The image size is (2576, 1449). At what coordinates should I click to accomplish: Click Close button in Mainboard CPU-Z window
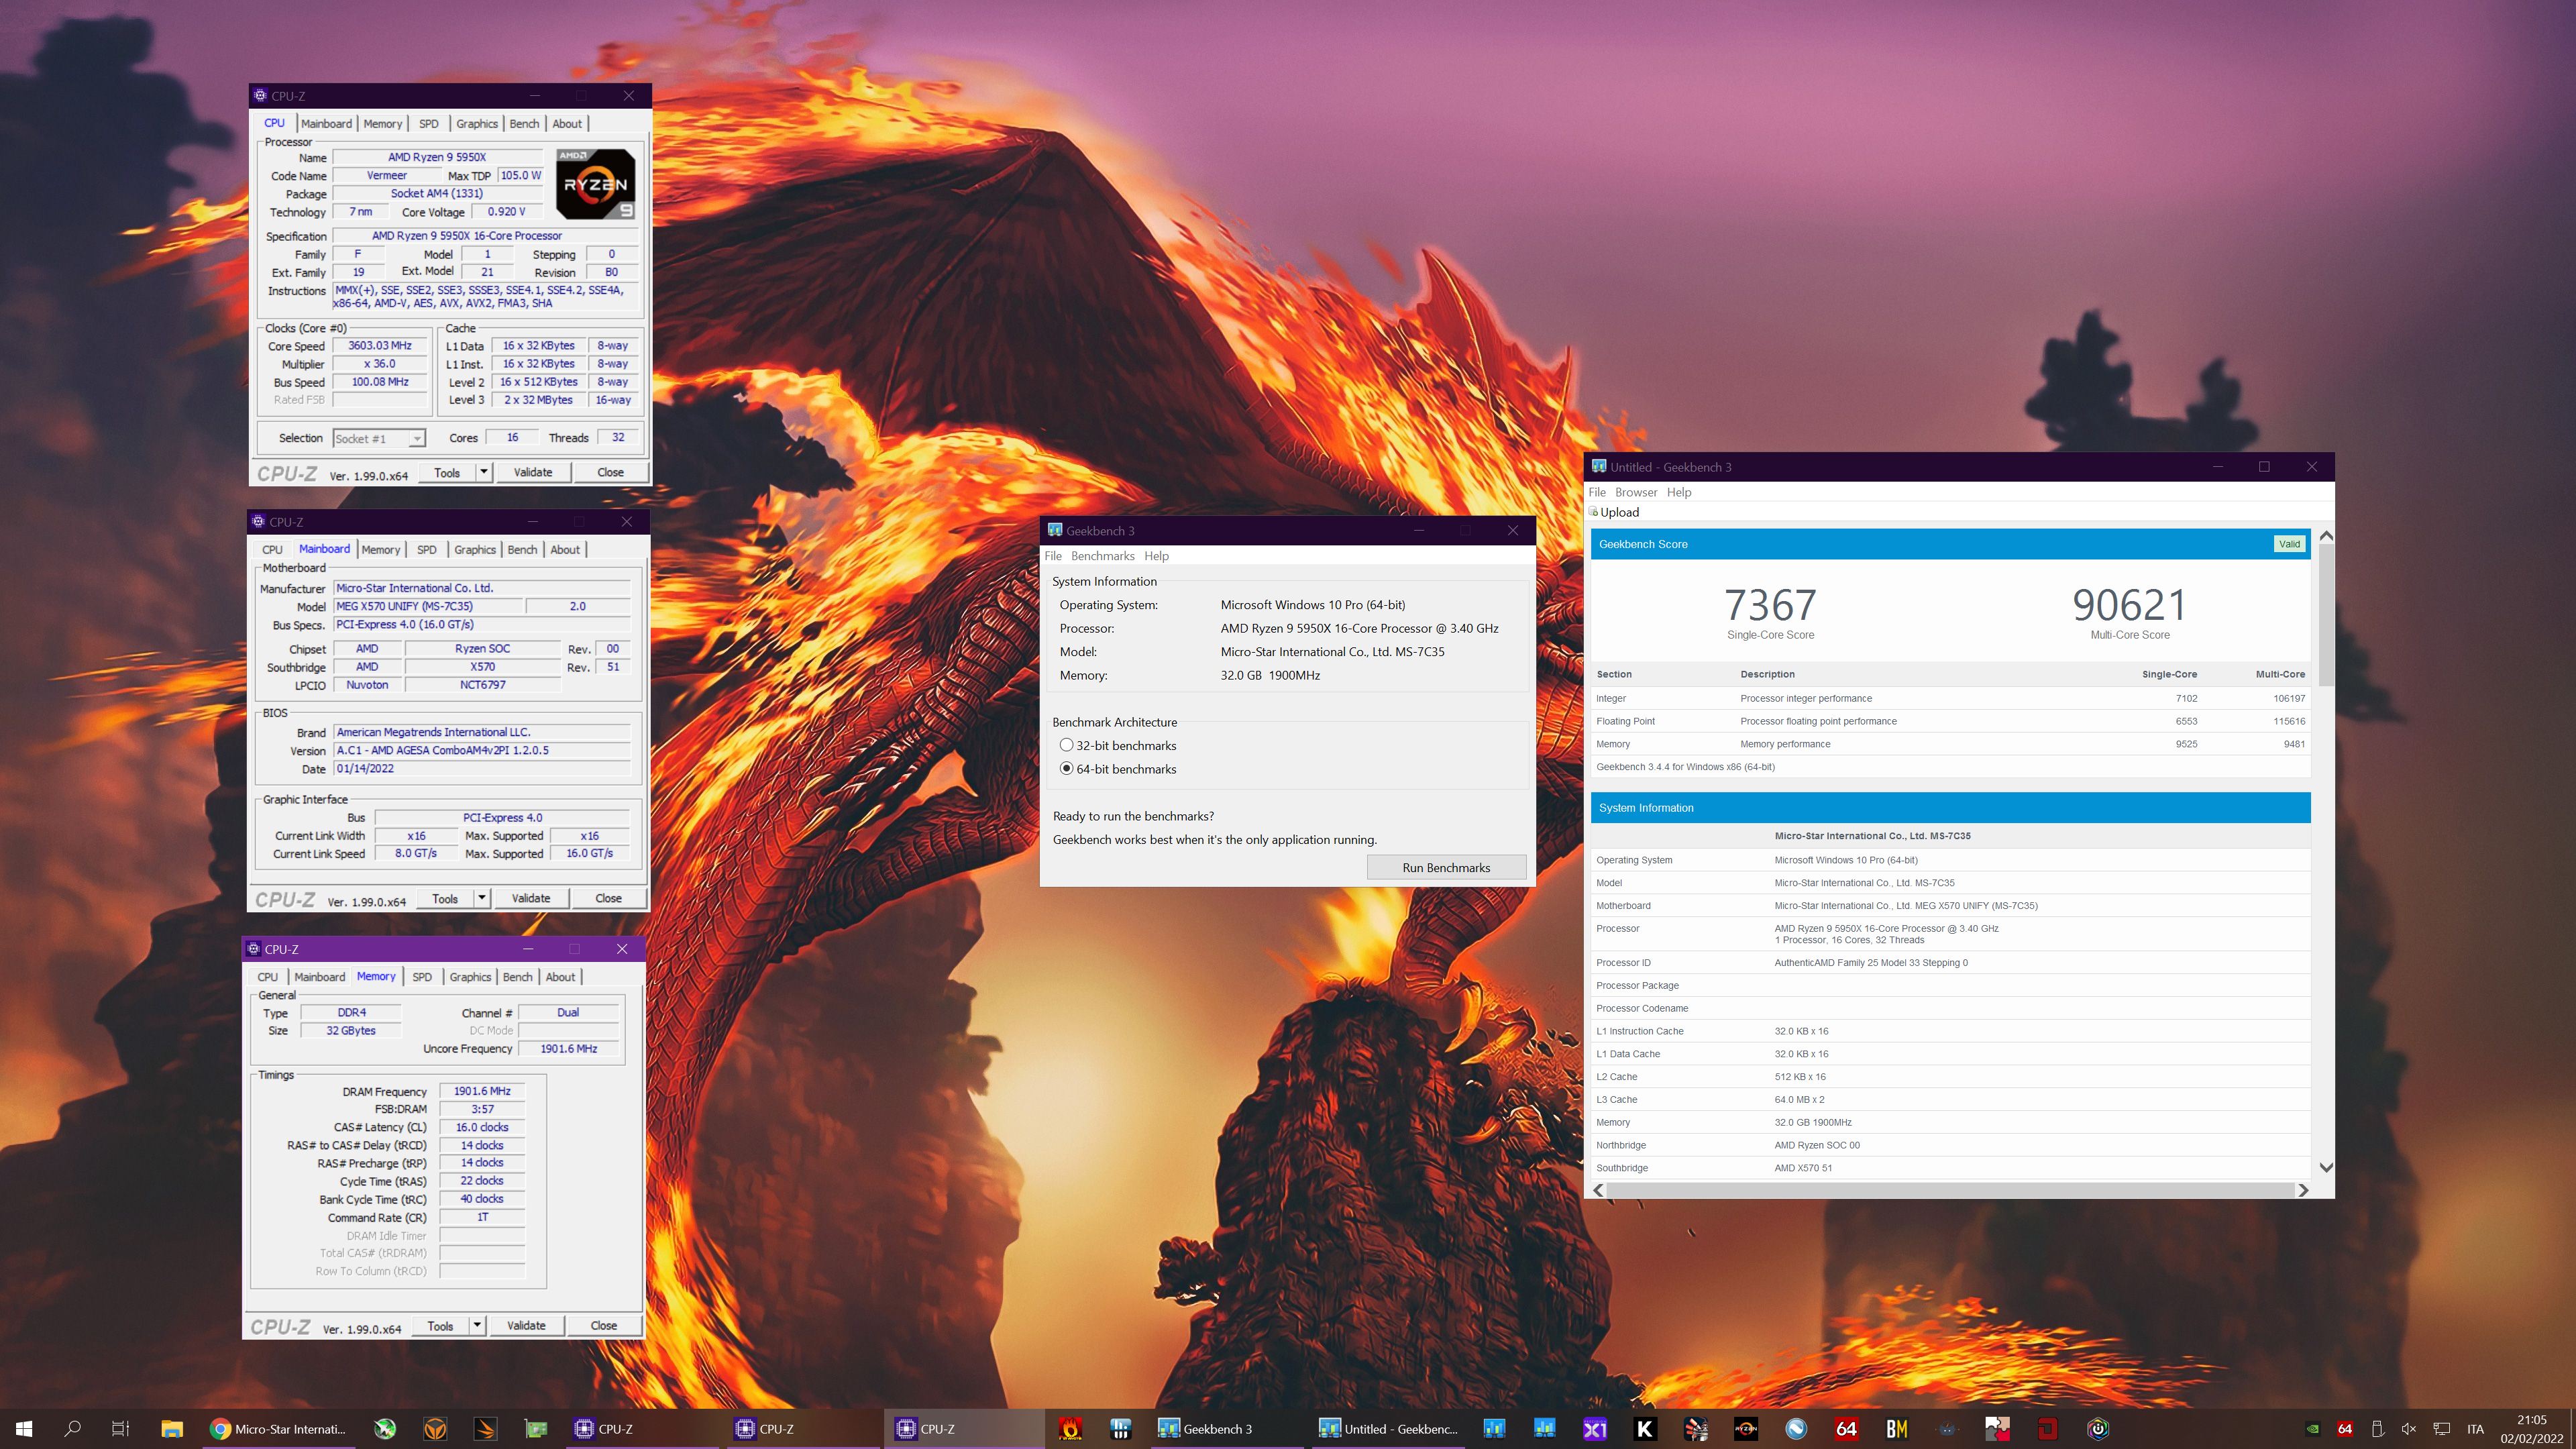point(608,898)
